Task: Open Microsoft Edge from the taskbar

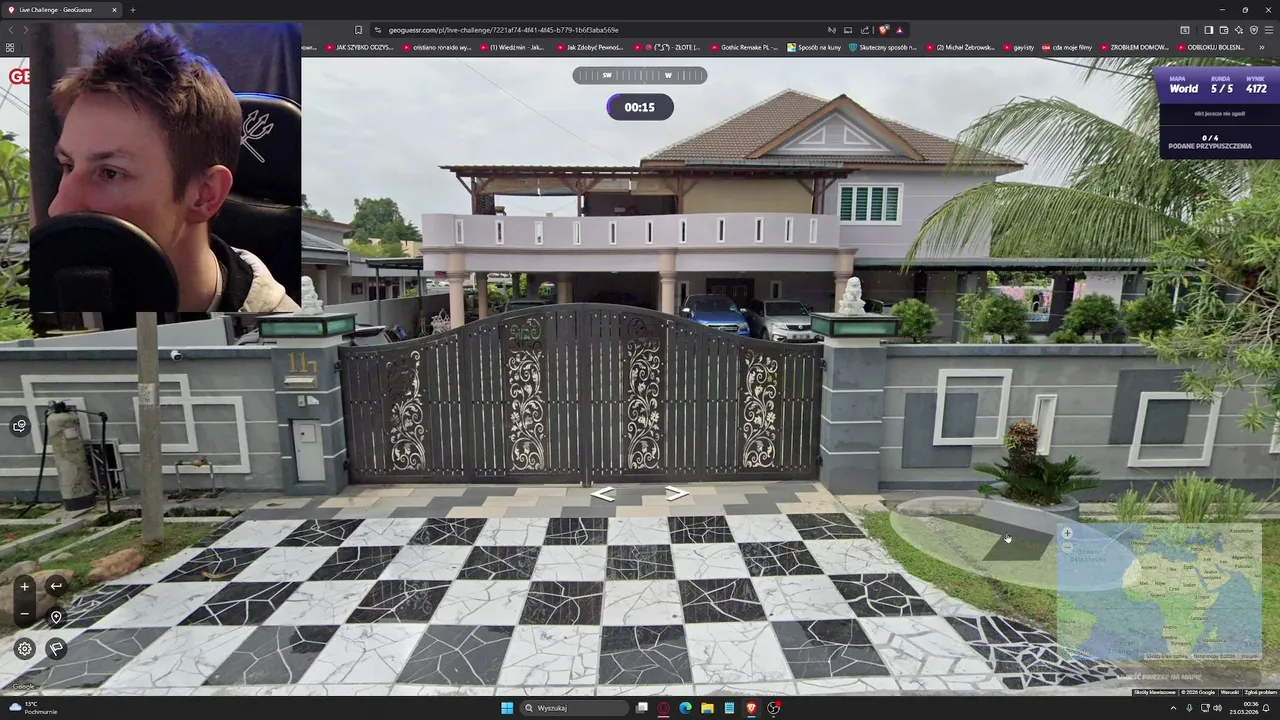Action: point(685,708)
